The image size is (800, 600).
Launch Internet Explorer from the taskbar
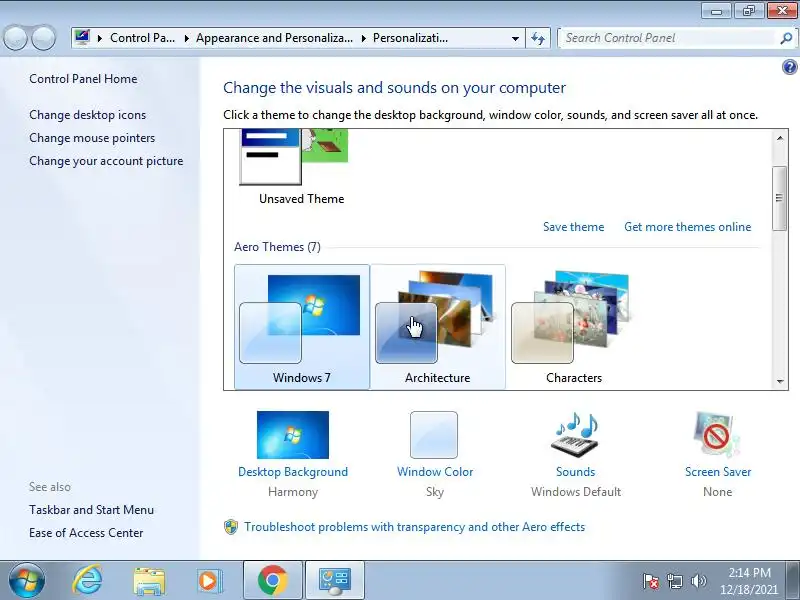point(88,581)
